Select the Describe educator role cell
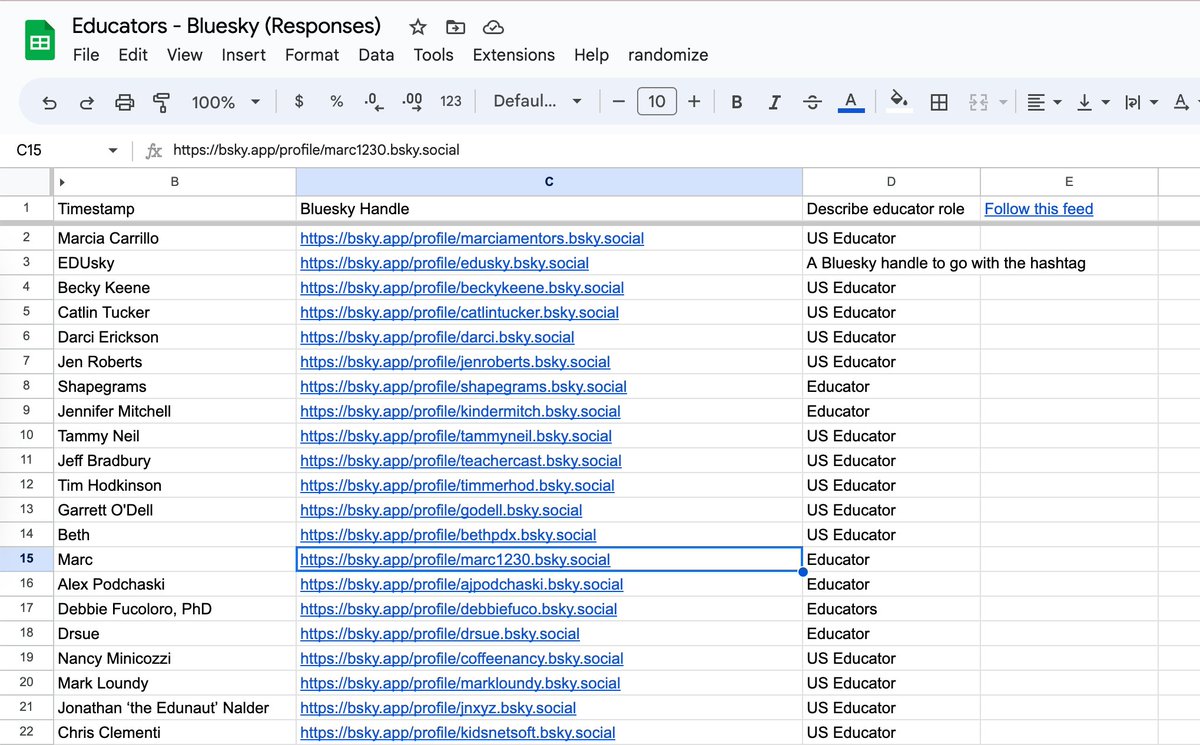This screenshot has width=1200, height=745. tap(891, 209)
